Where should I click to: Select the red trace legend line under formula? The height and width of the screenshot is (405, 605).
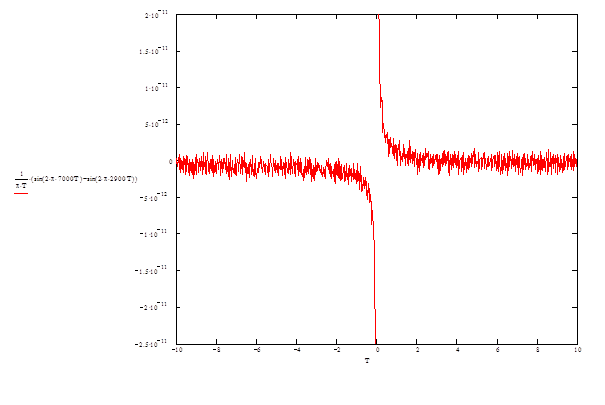[x=20, y=192]
